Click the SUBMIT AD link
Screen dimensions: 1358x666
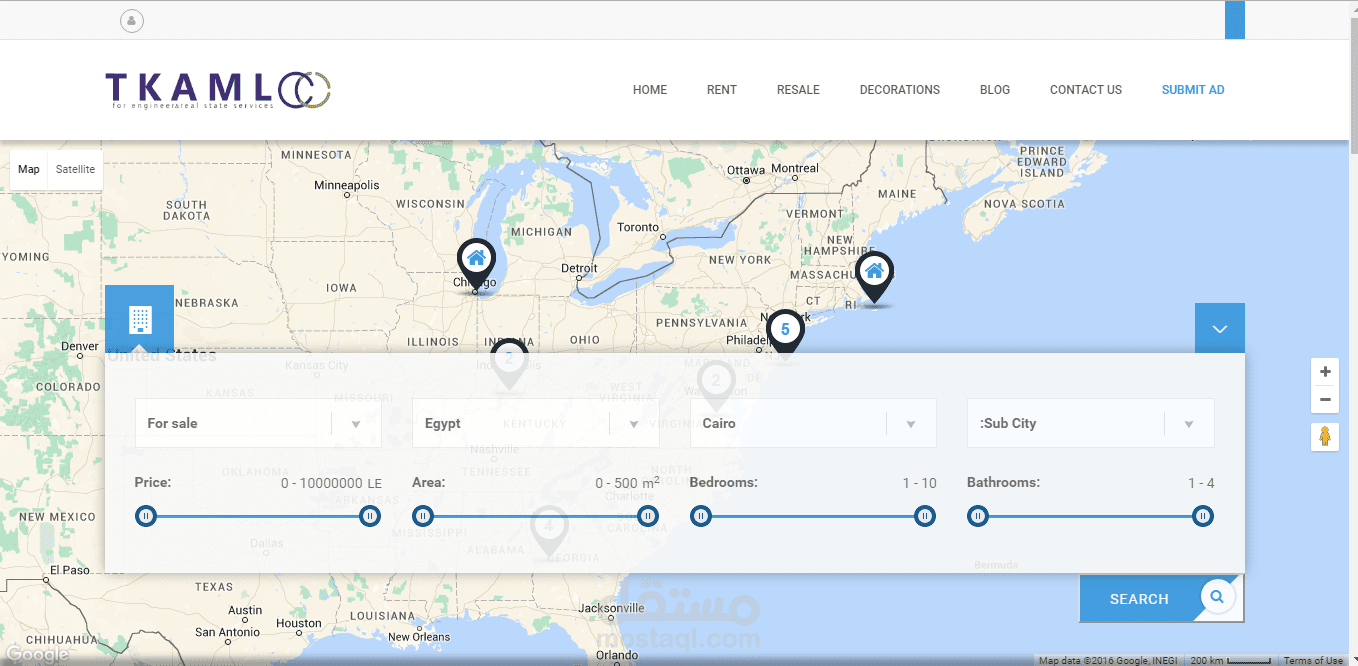[1193, 90]
